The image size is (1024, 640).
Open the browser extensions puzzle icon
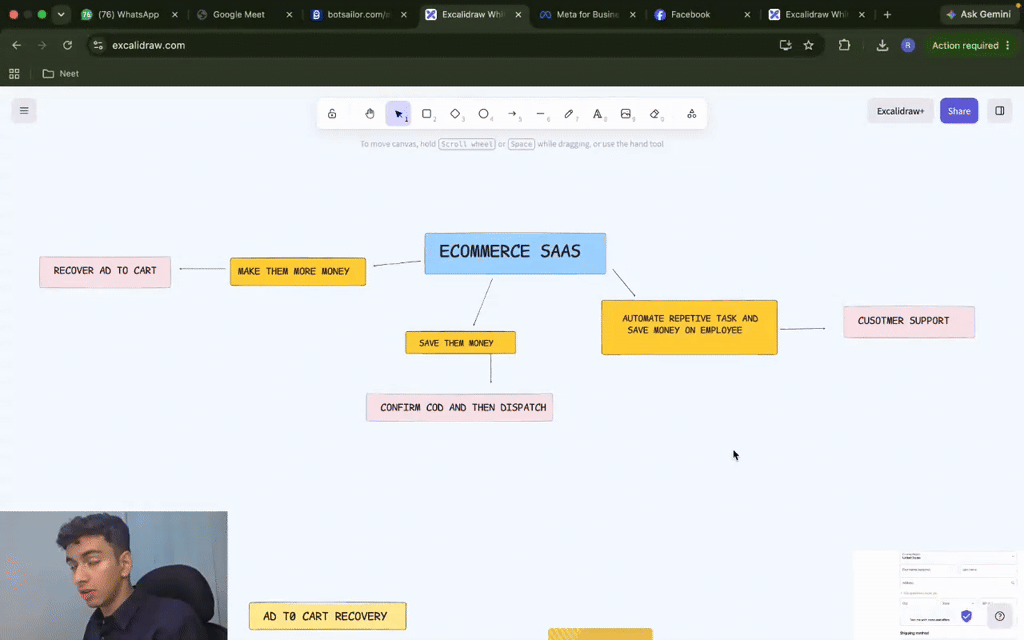pyautogui.click(x=844, y=45)
